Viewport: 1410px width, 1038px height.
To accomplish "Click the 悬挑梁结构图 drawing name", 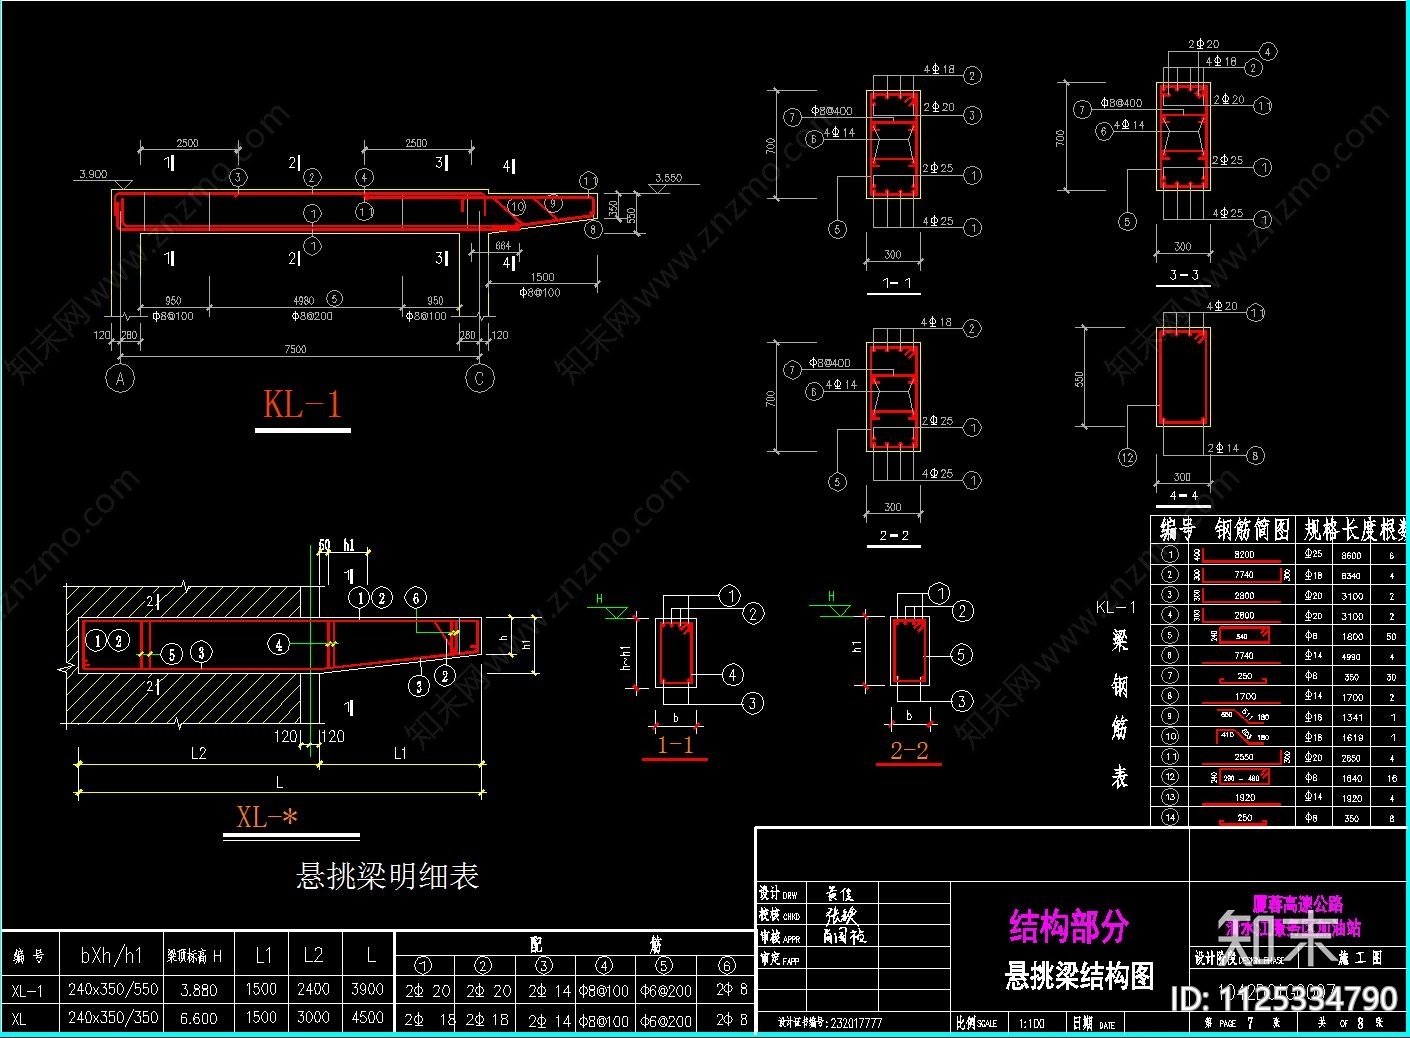I will click(x=1079, y=975).
